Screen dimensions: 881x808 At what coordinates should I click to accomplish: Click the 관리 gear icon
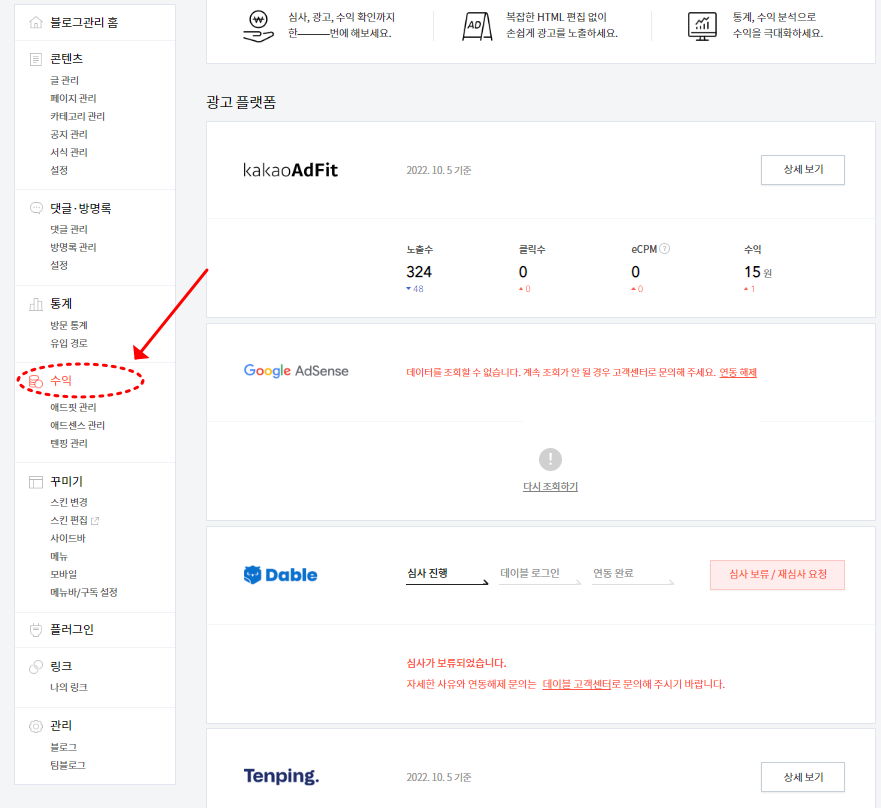point(36,726)
